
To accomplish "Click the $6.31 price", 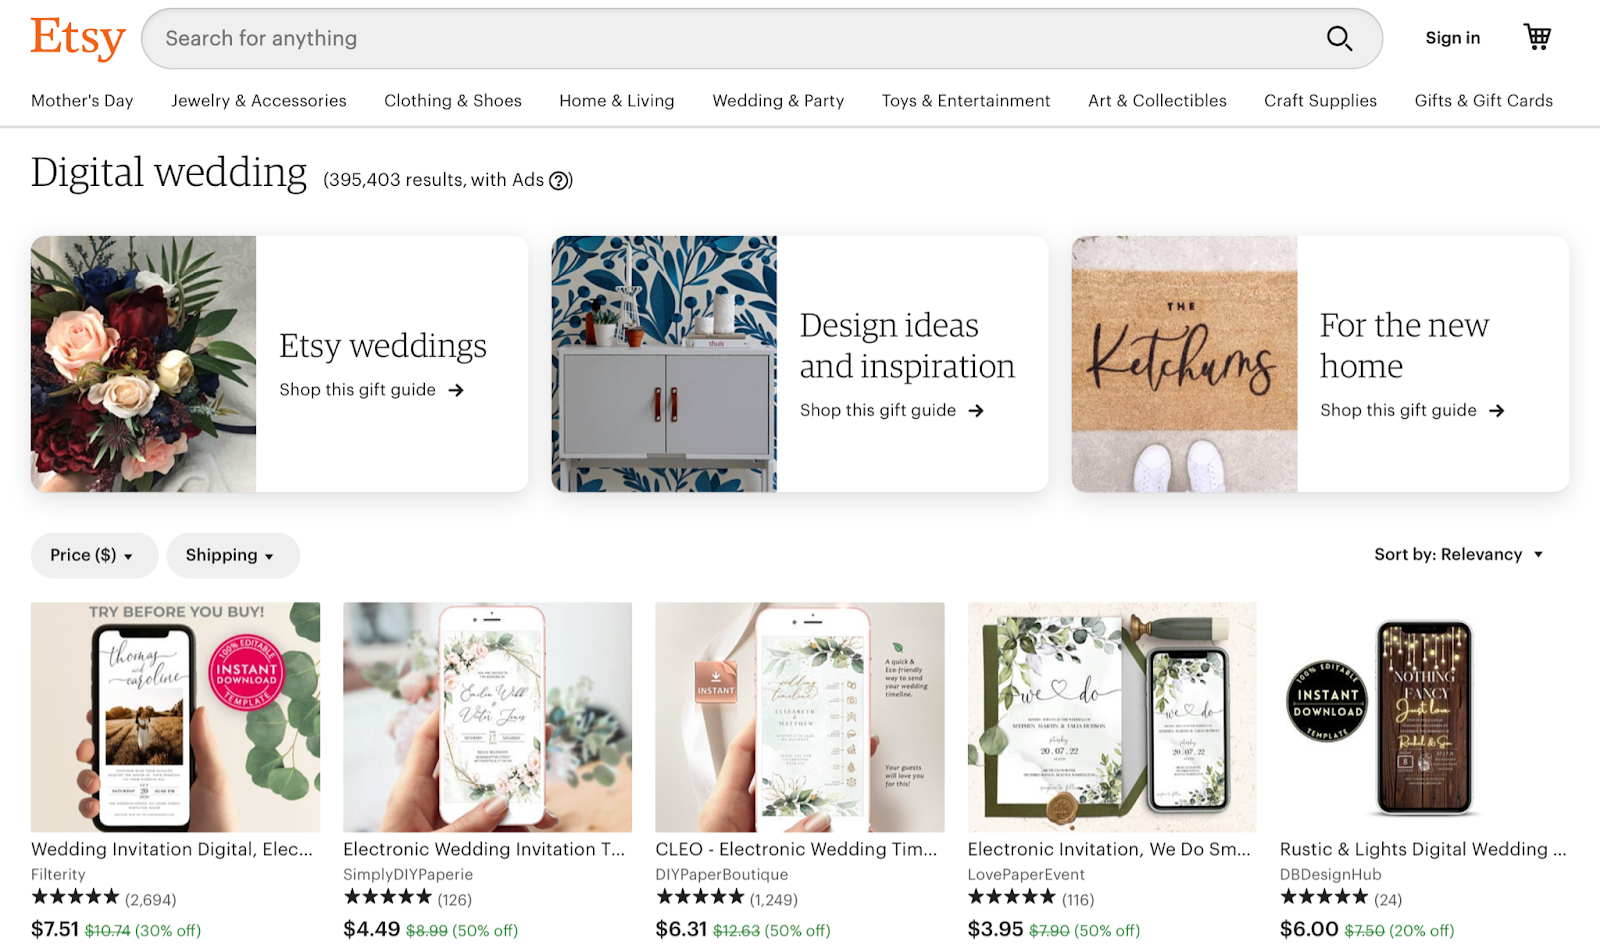I will pos(681,929).
